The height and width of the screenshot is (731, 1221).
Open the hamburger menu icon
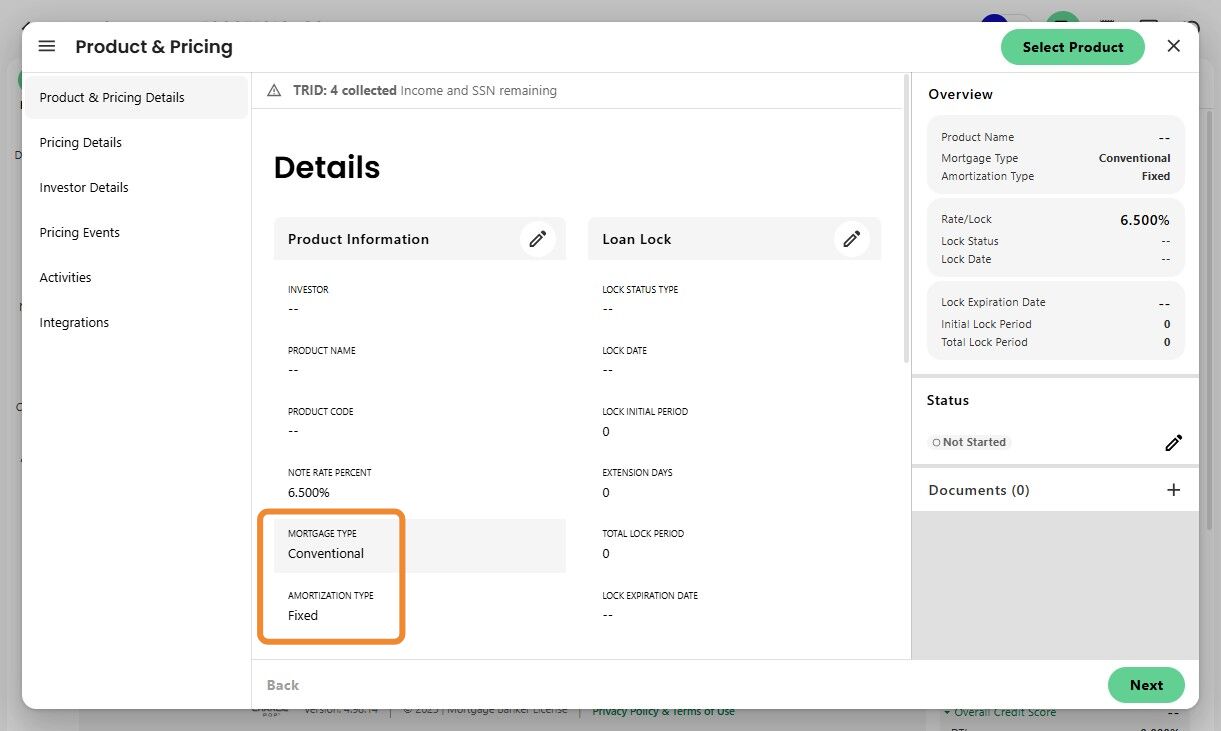[47, 46]
